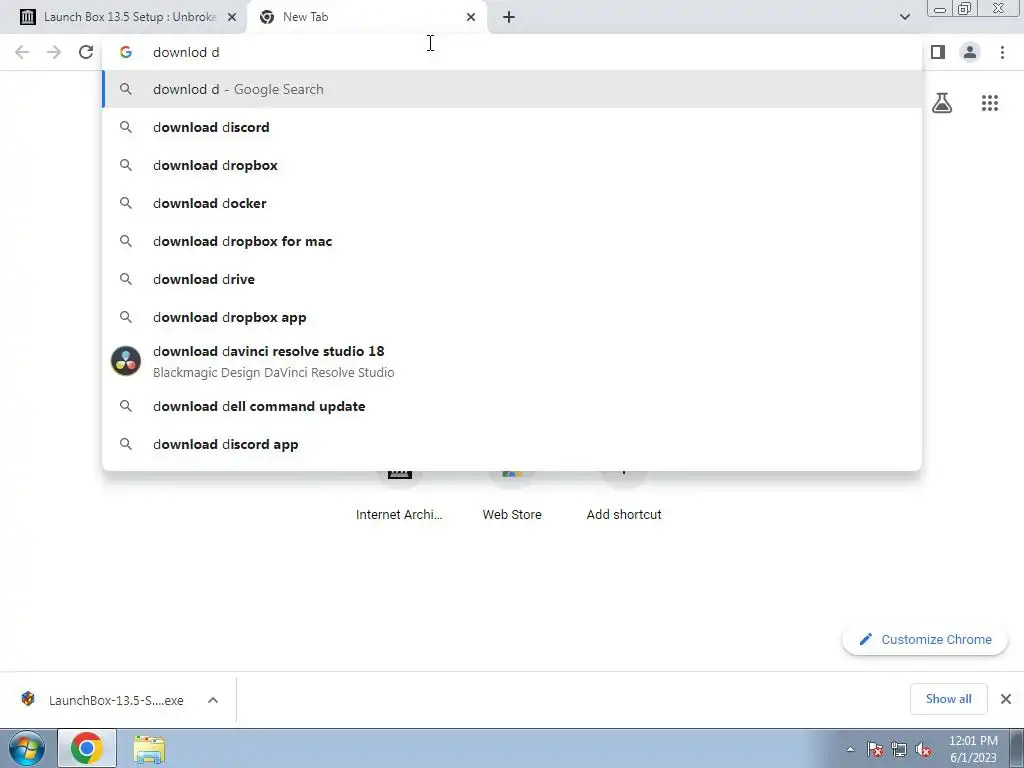This screenshot has width=1024, height=768.
Task: Reload the current page
Action: pyautogui.click(x=86, y=52)
